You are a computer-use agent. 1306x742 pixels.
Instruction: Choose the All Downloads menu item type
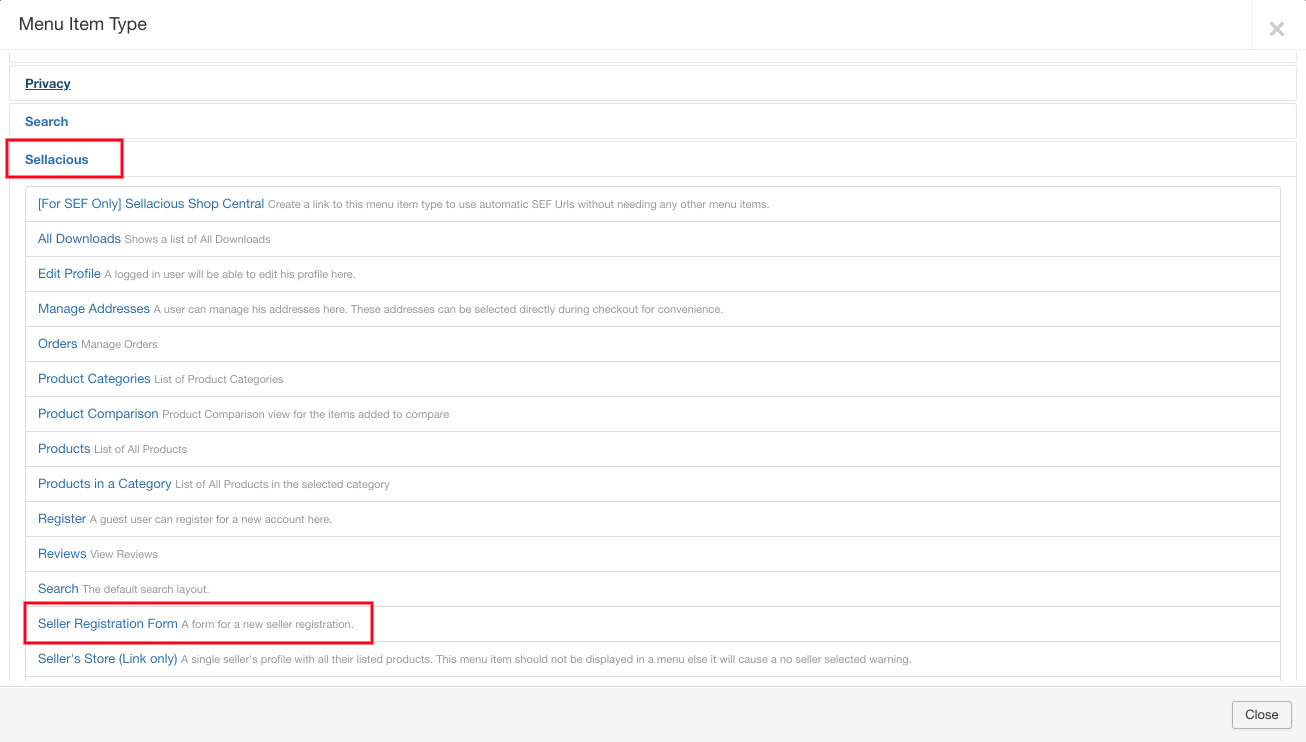[x=79, y=239]
